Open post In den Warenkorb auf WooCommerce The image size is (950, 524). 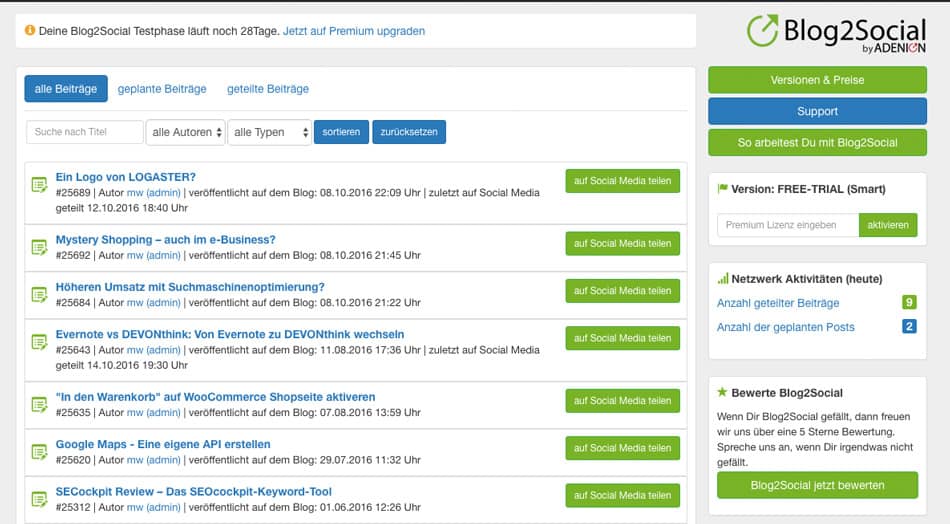tap(215, 397)
